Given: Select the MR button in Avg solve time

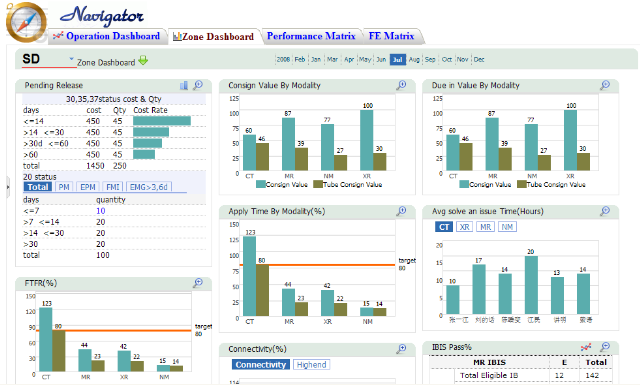Looking at the screenshot, I should click(485, 227).
